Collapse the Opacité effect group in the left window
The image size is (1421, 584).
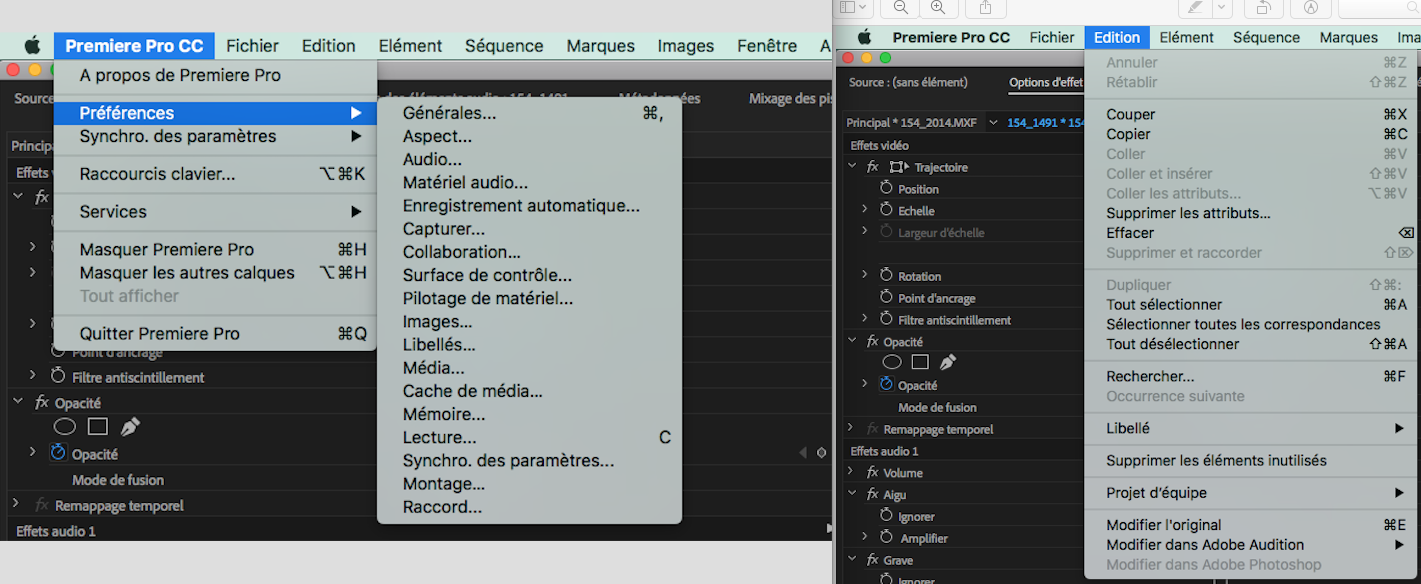tap(16, 402)
